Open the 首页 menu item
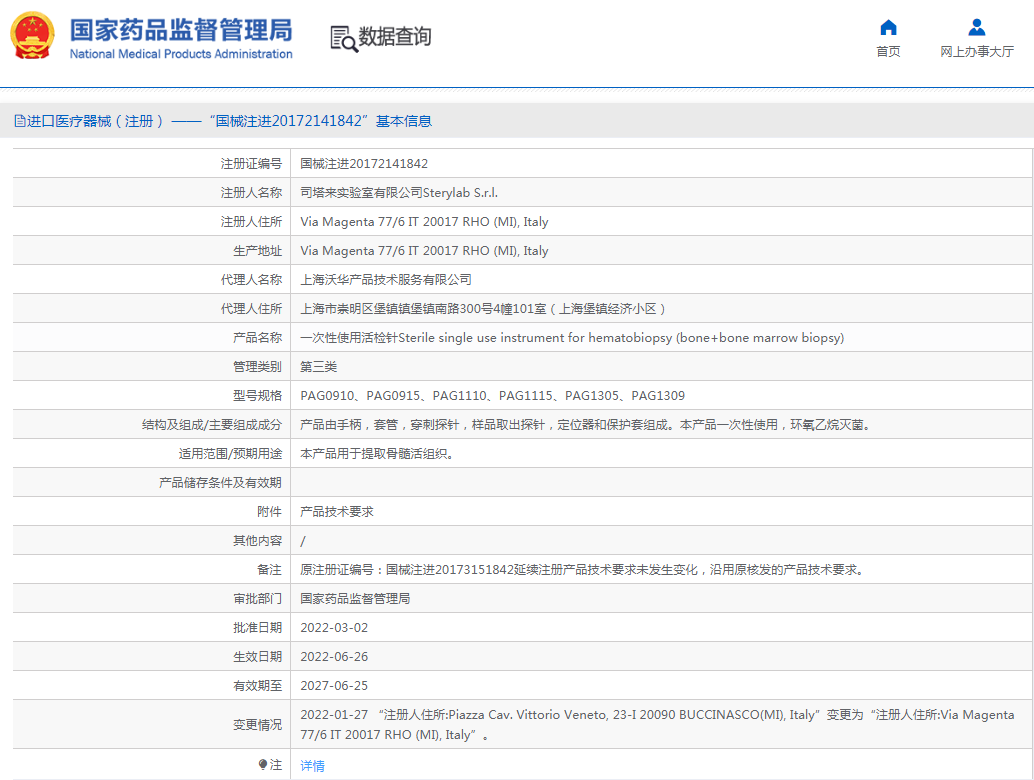 click(888, 52)
